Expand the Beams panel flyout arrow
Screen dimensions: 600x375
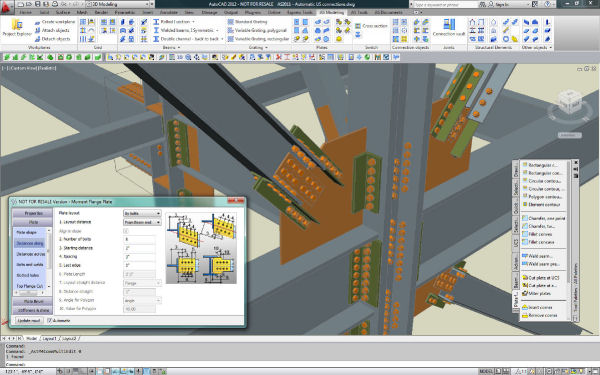tap(179, 47)
